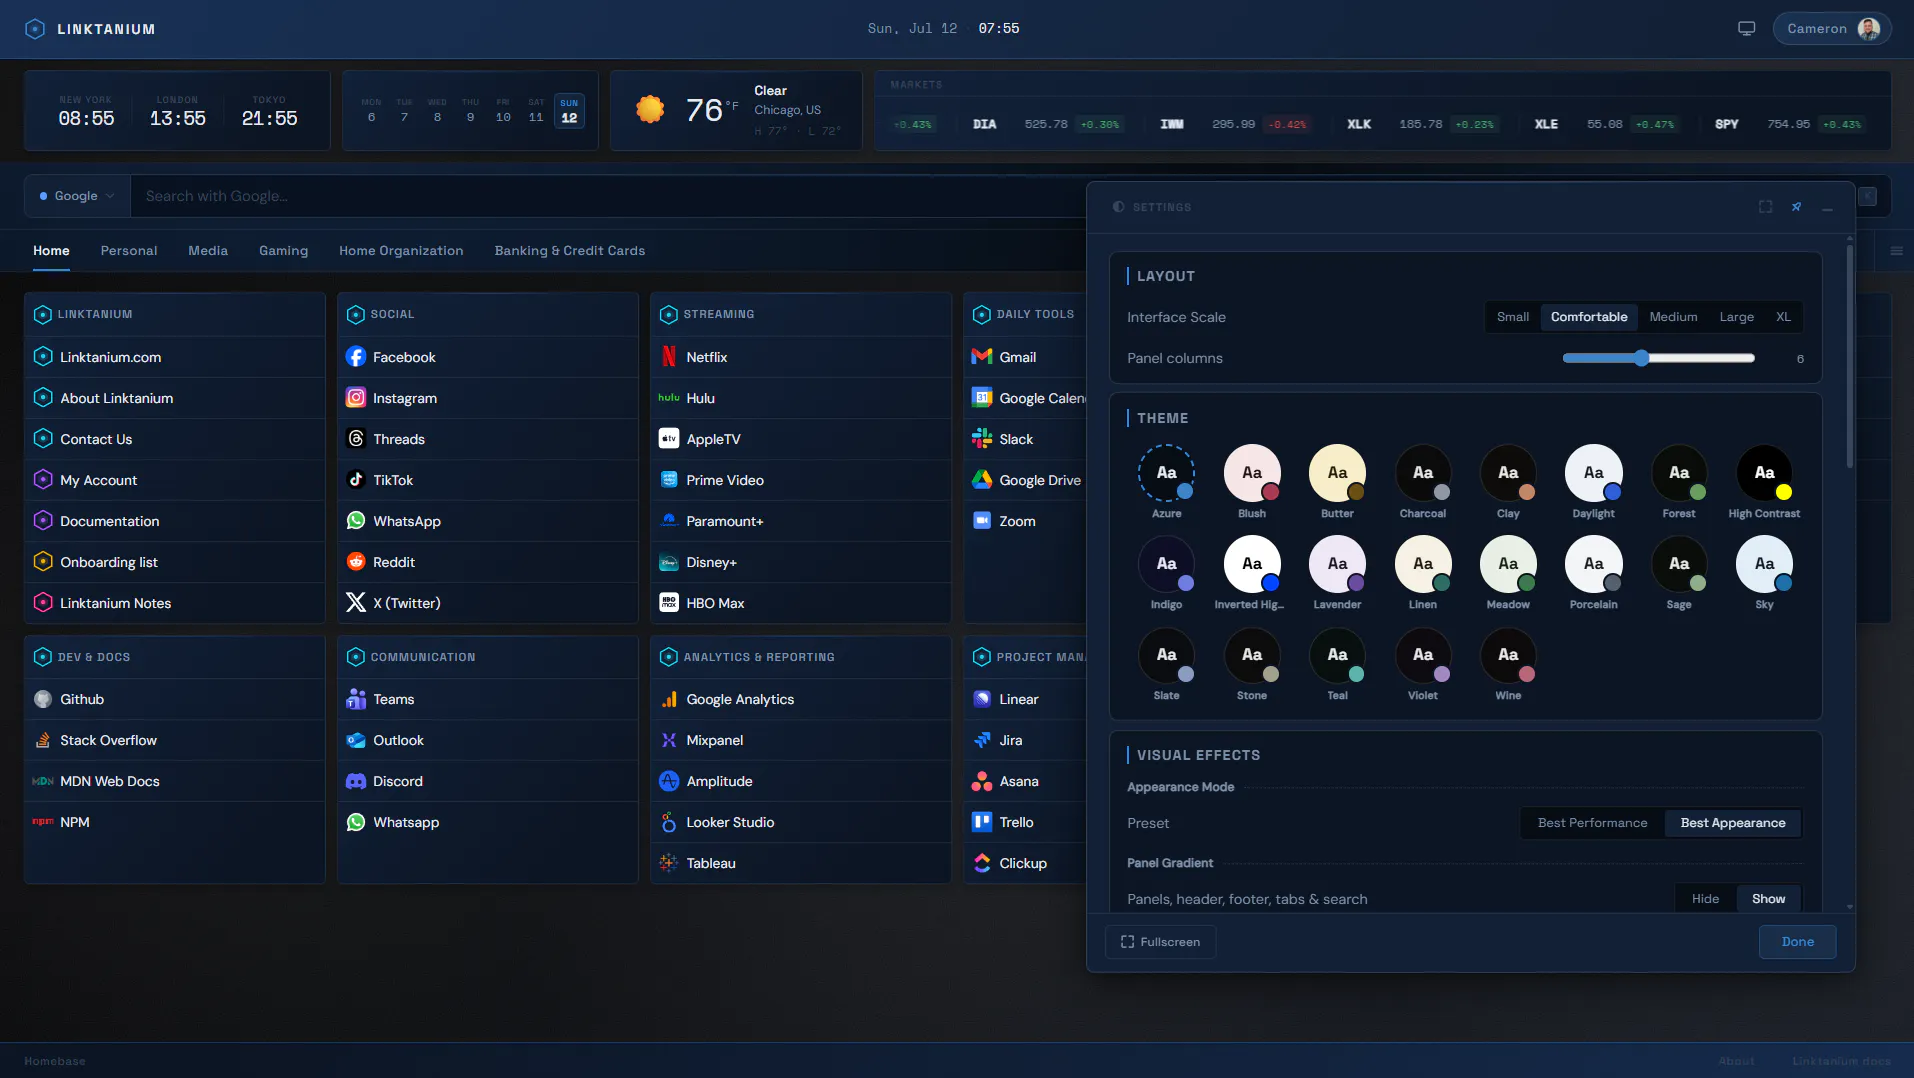Image resolution: width=1914 pixels, height=1078 pixels.
Task: Click the Zoom icon
Action: click(982, 521)
